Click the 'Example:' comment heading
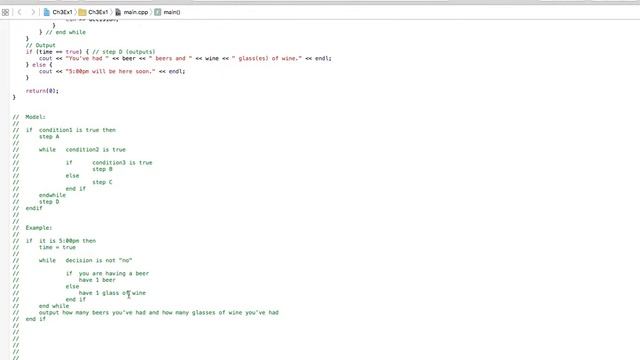Image resolution: width=640 pixels, height=360 pixels. coord(39,228)
